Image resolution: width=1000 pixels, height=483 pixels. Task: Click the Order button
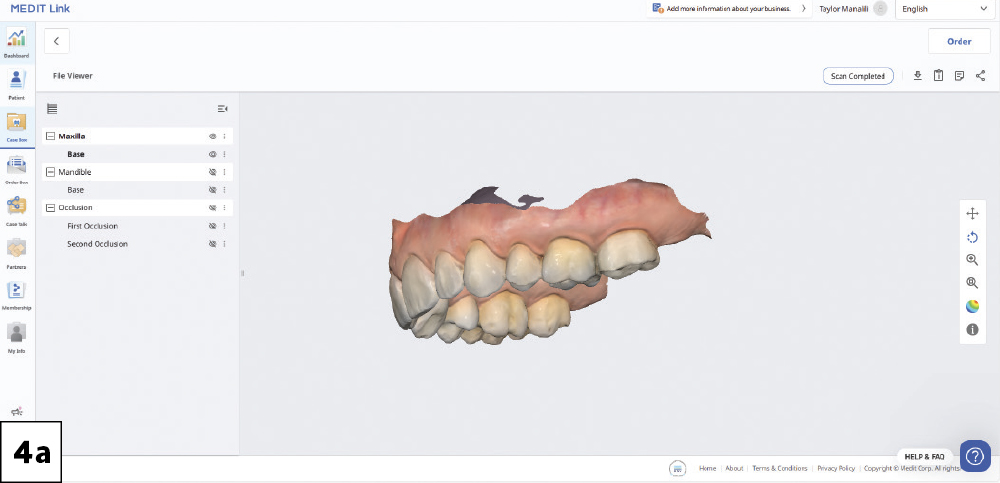click(x=959, y=41)
